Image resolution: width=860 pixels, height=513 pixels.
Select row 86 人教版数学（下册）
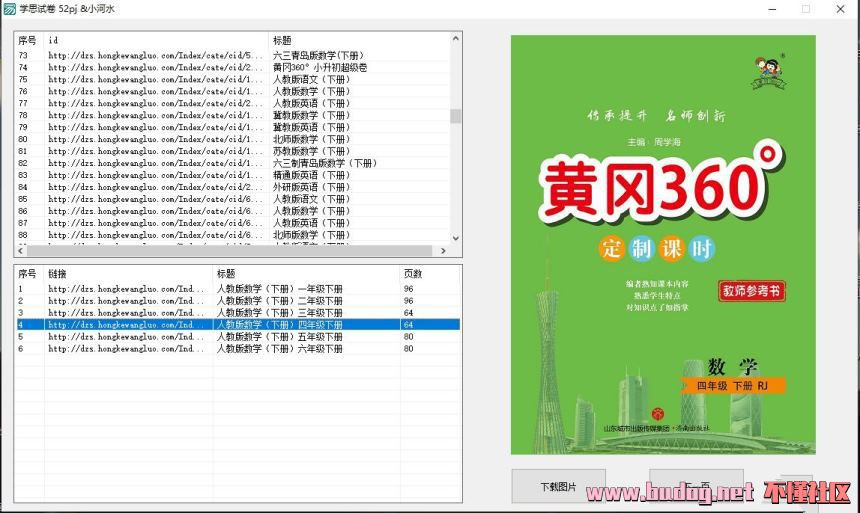pyautogui.click(x=233, y=211)
